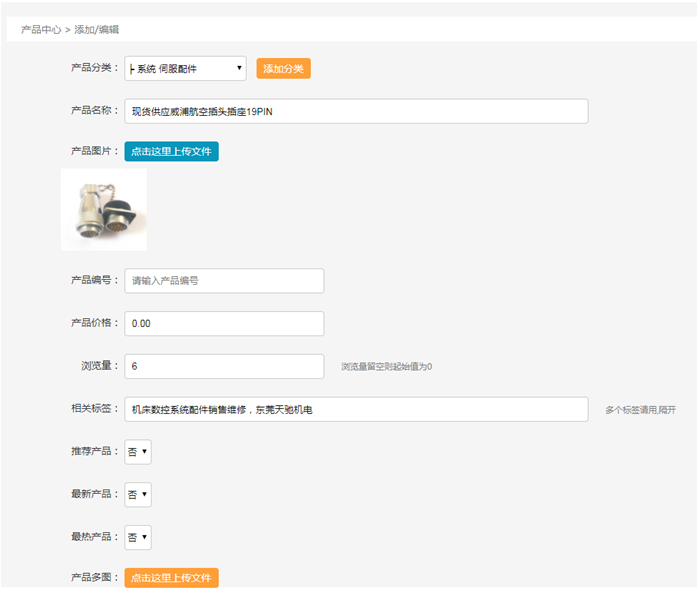This screenshot has width=698, height=591.
Task: Click the 添加/编辑 breadcrumb item
Action: (96, 30)
